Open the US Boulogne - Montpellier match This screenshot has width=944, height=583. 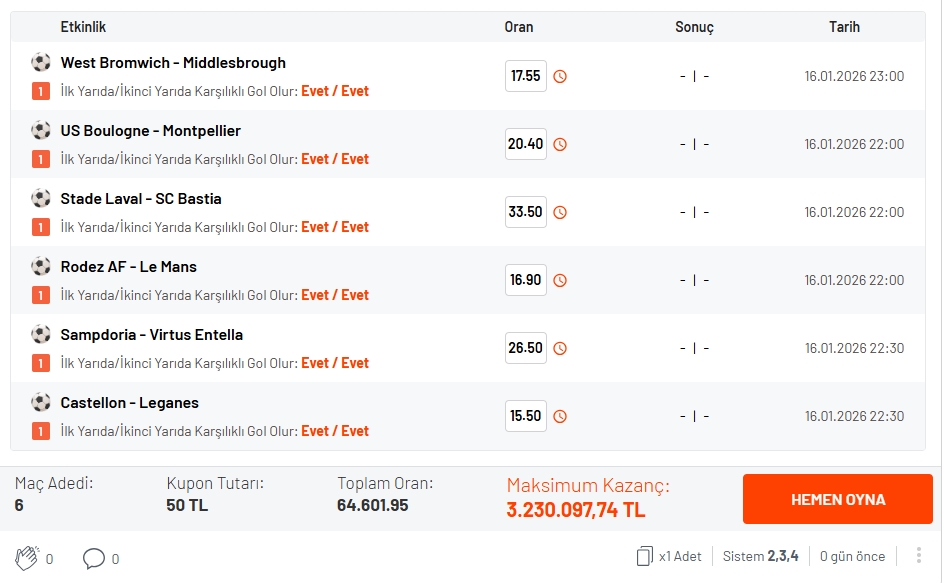pos(150,131)
